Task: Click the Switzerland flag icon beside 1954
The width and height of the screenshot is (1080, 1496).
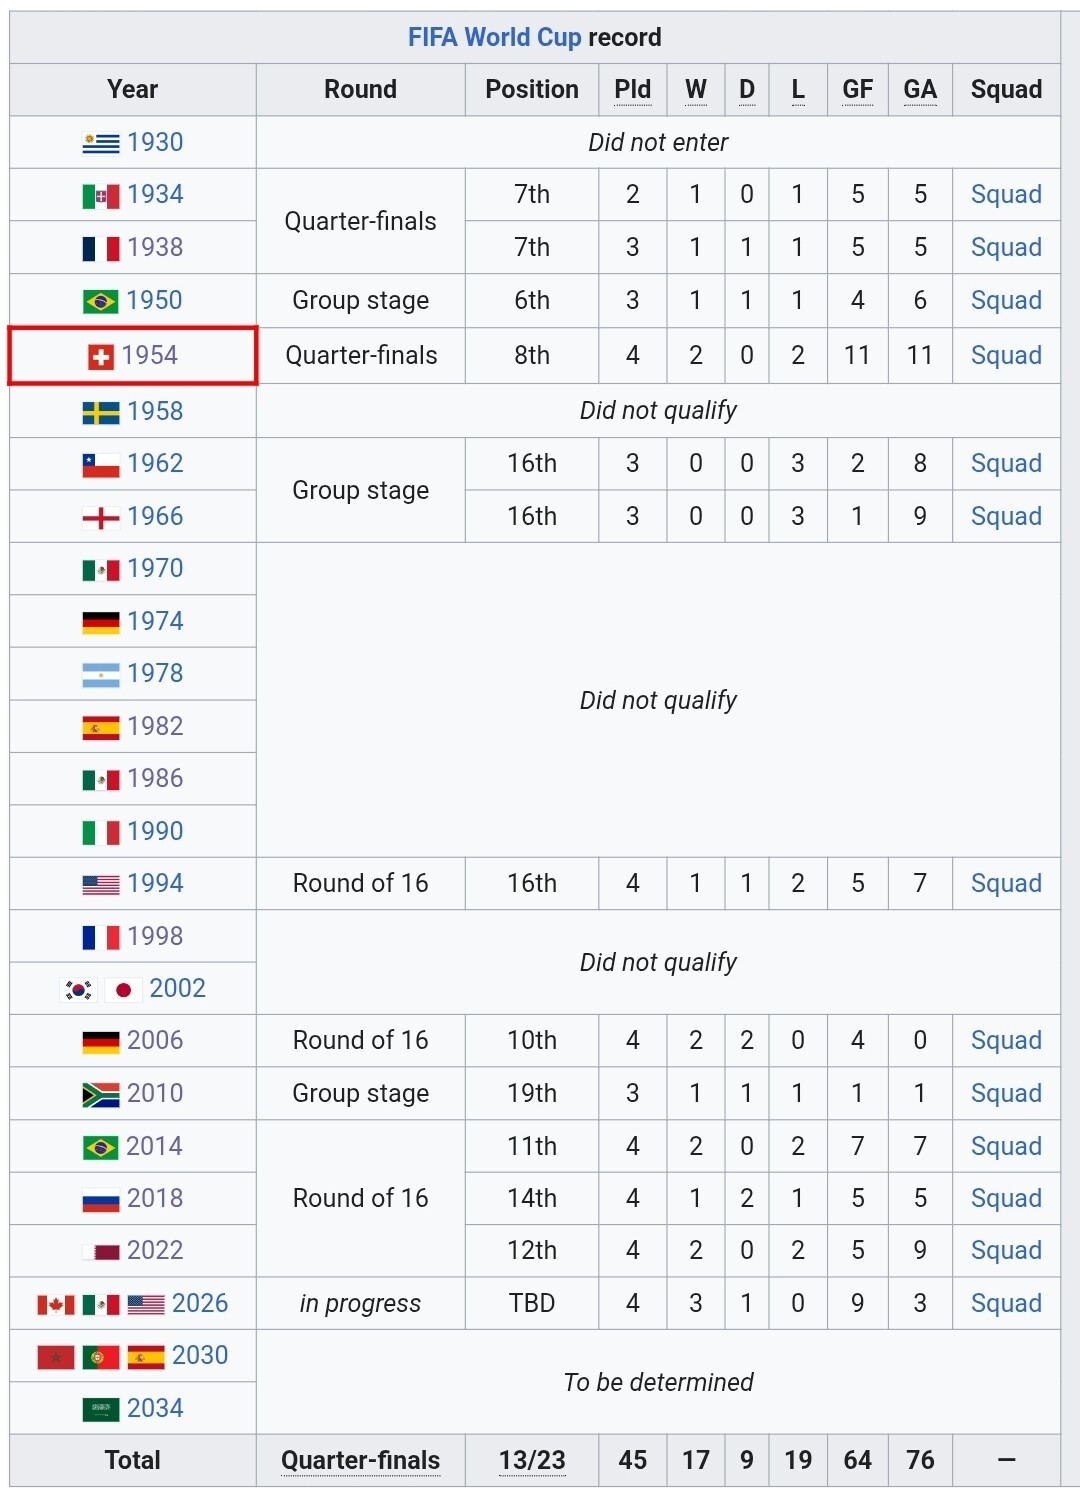Action: [101, 357]
